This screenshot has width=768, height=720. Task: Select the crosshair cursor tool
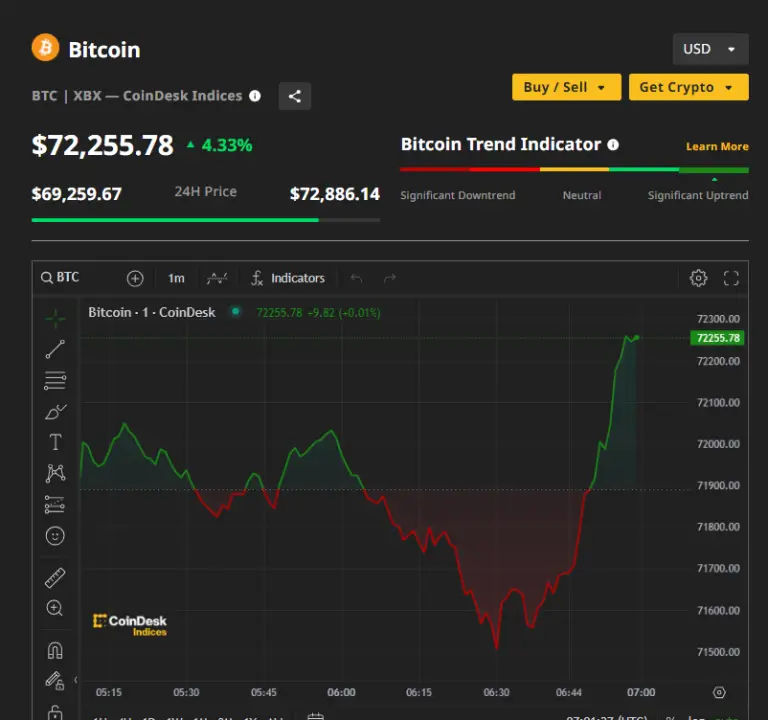pos(55,318)
